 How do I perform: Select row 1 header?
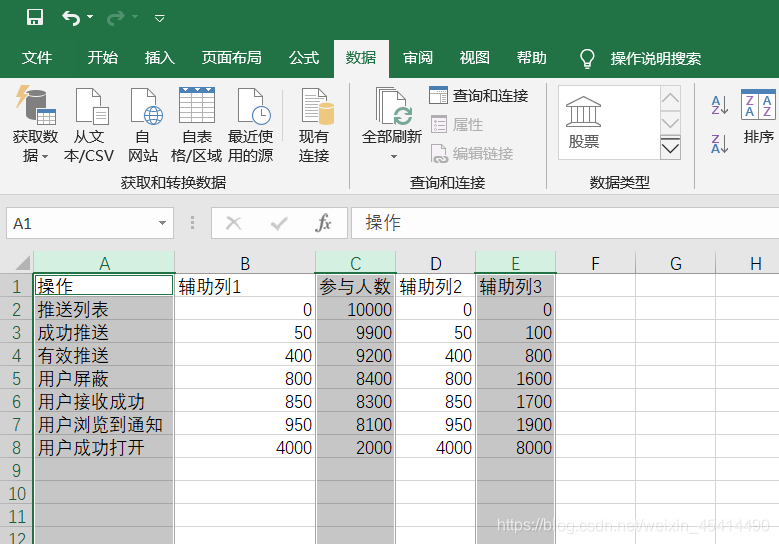pyautogui.click(x=16, y=286)
